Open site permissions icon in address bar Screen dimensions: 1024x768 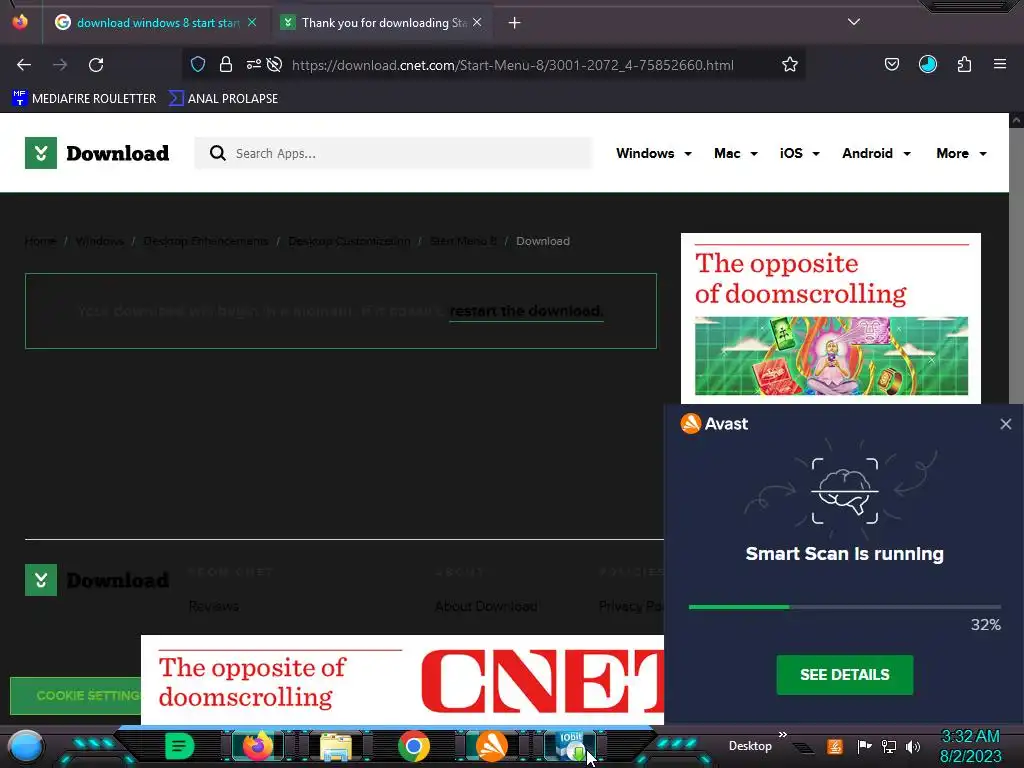[x=253, y=64]
